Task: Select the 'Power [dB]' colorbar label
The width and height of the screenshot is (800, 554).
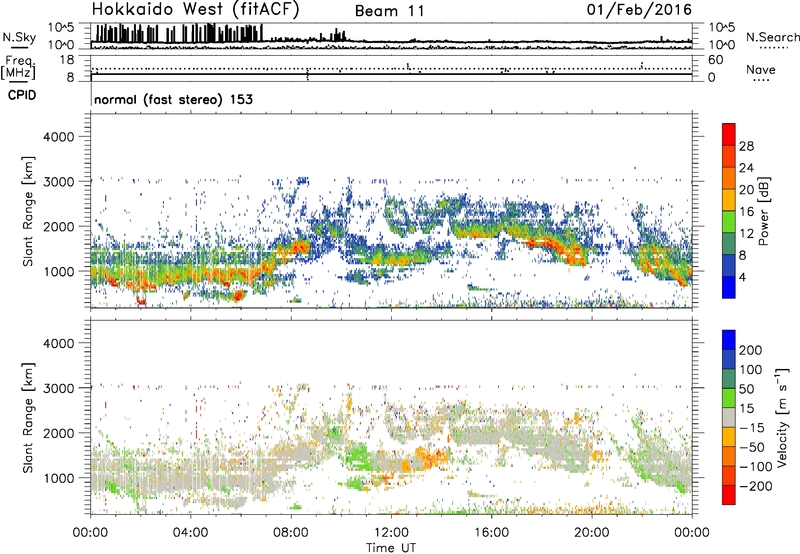Action: point(763,211)
